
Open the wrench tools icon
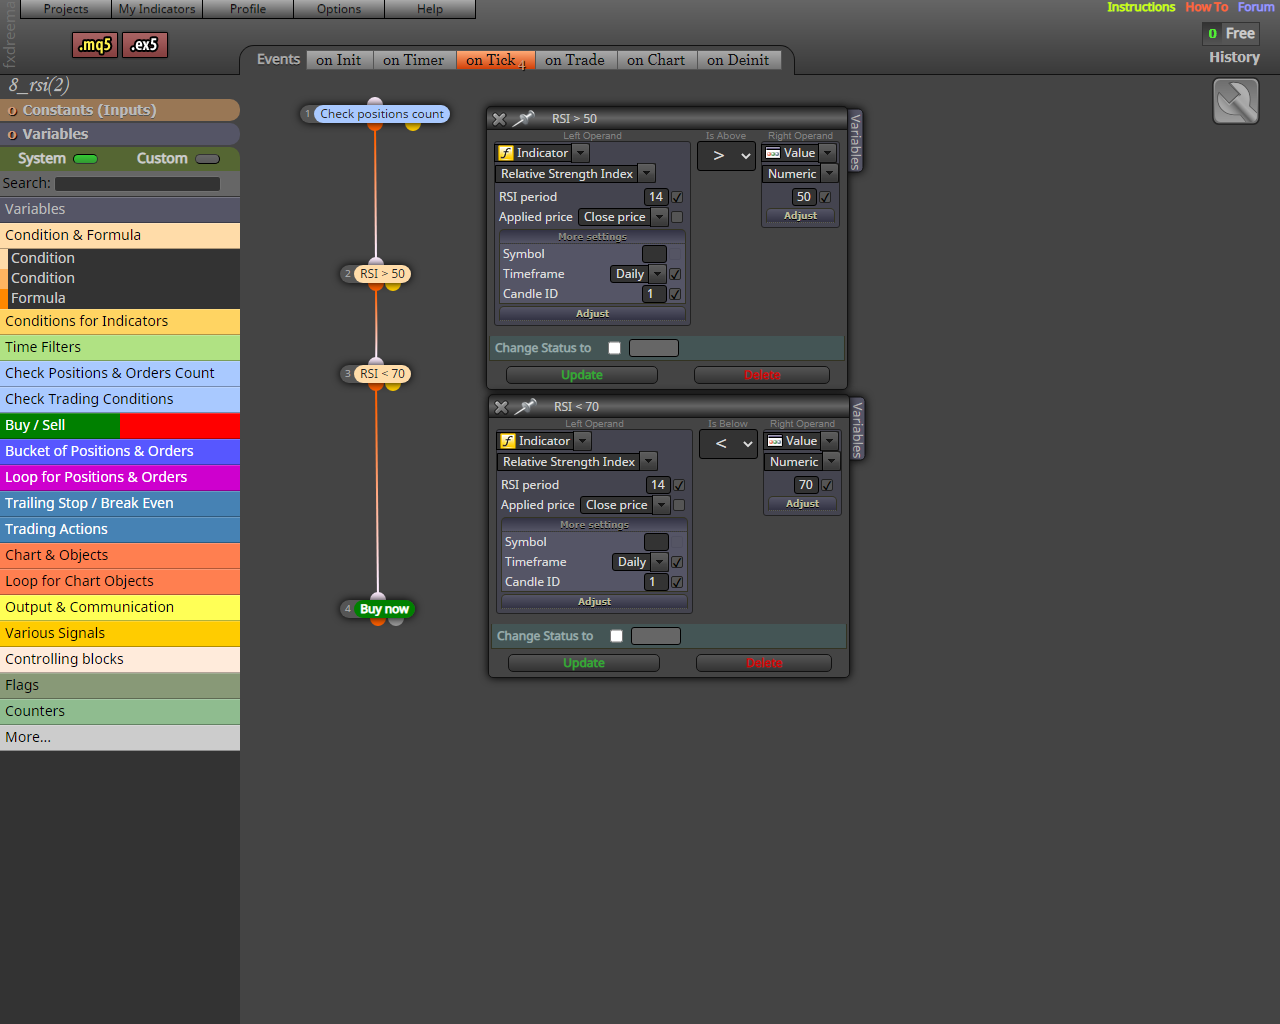click(1236, 101)
